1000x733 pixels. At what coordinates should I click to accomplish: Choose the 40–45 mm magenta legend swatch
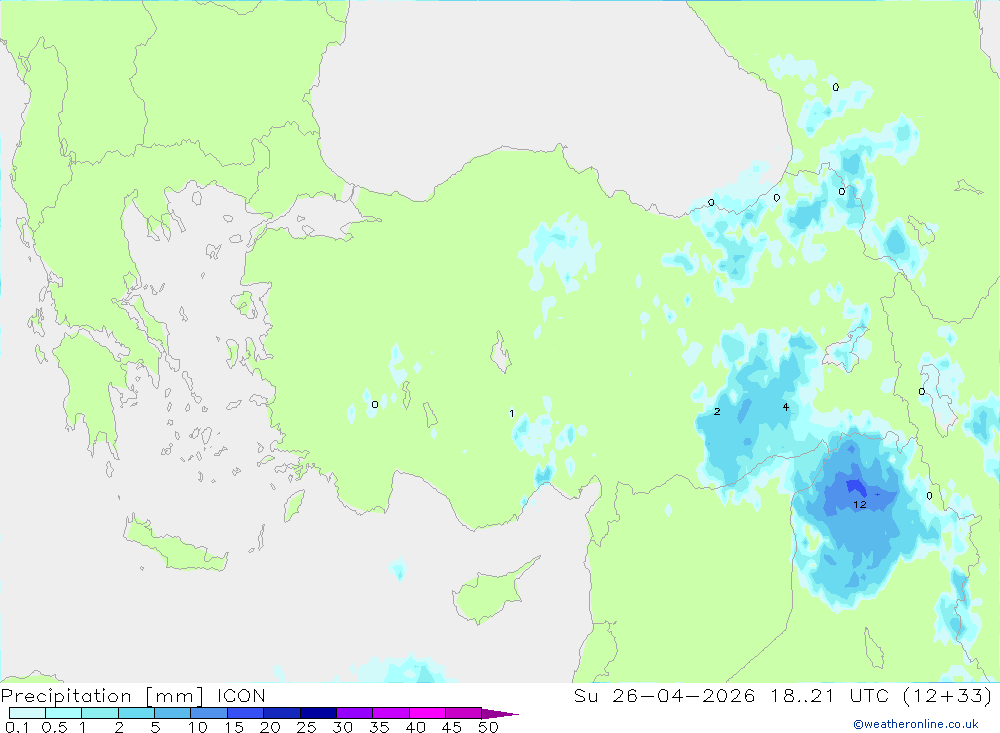[427, 713]
